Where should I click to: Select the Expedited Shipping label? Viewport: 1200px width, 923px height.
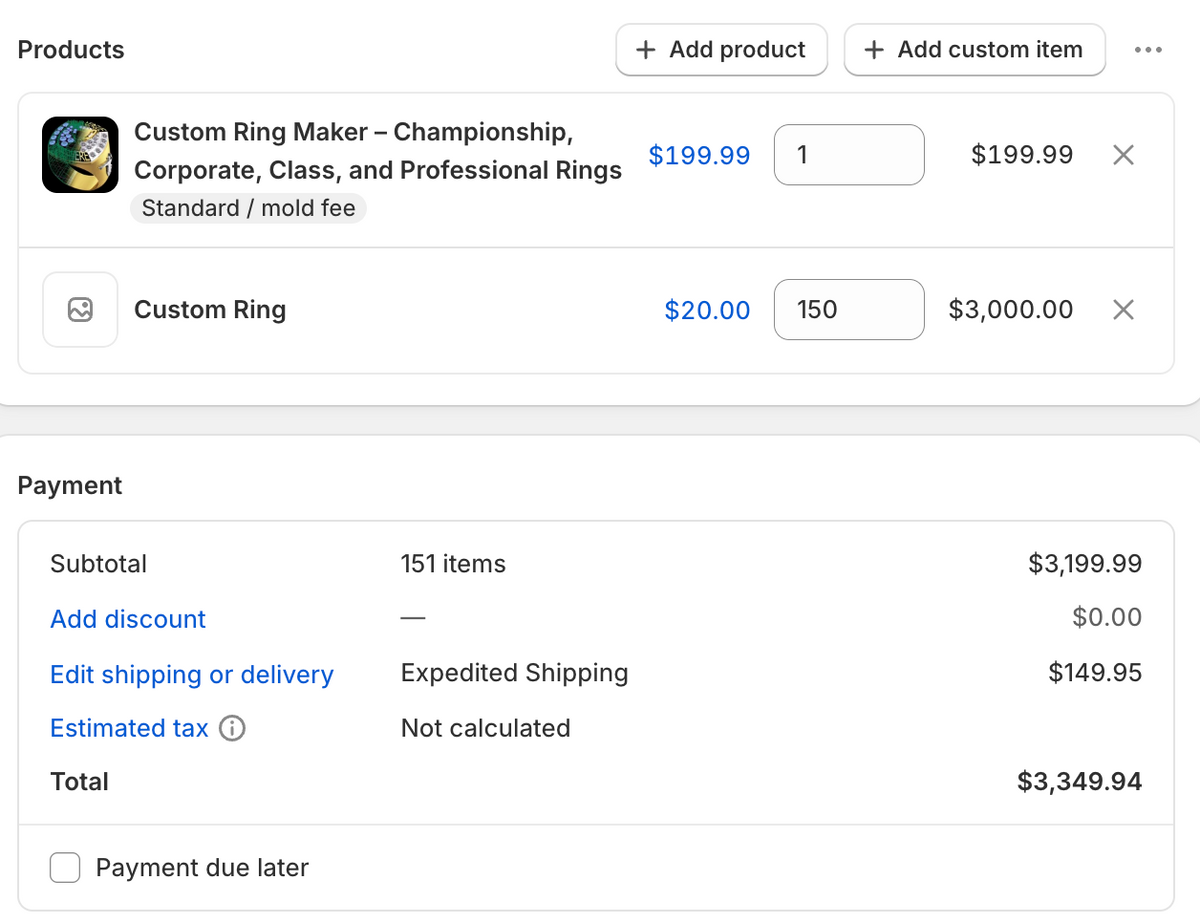pyautogui.click(x=514, y=673)
